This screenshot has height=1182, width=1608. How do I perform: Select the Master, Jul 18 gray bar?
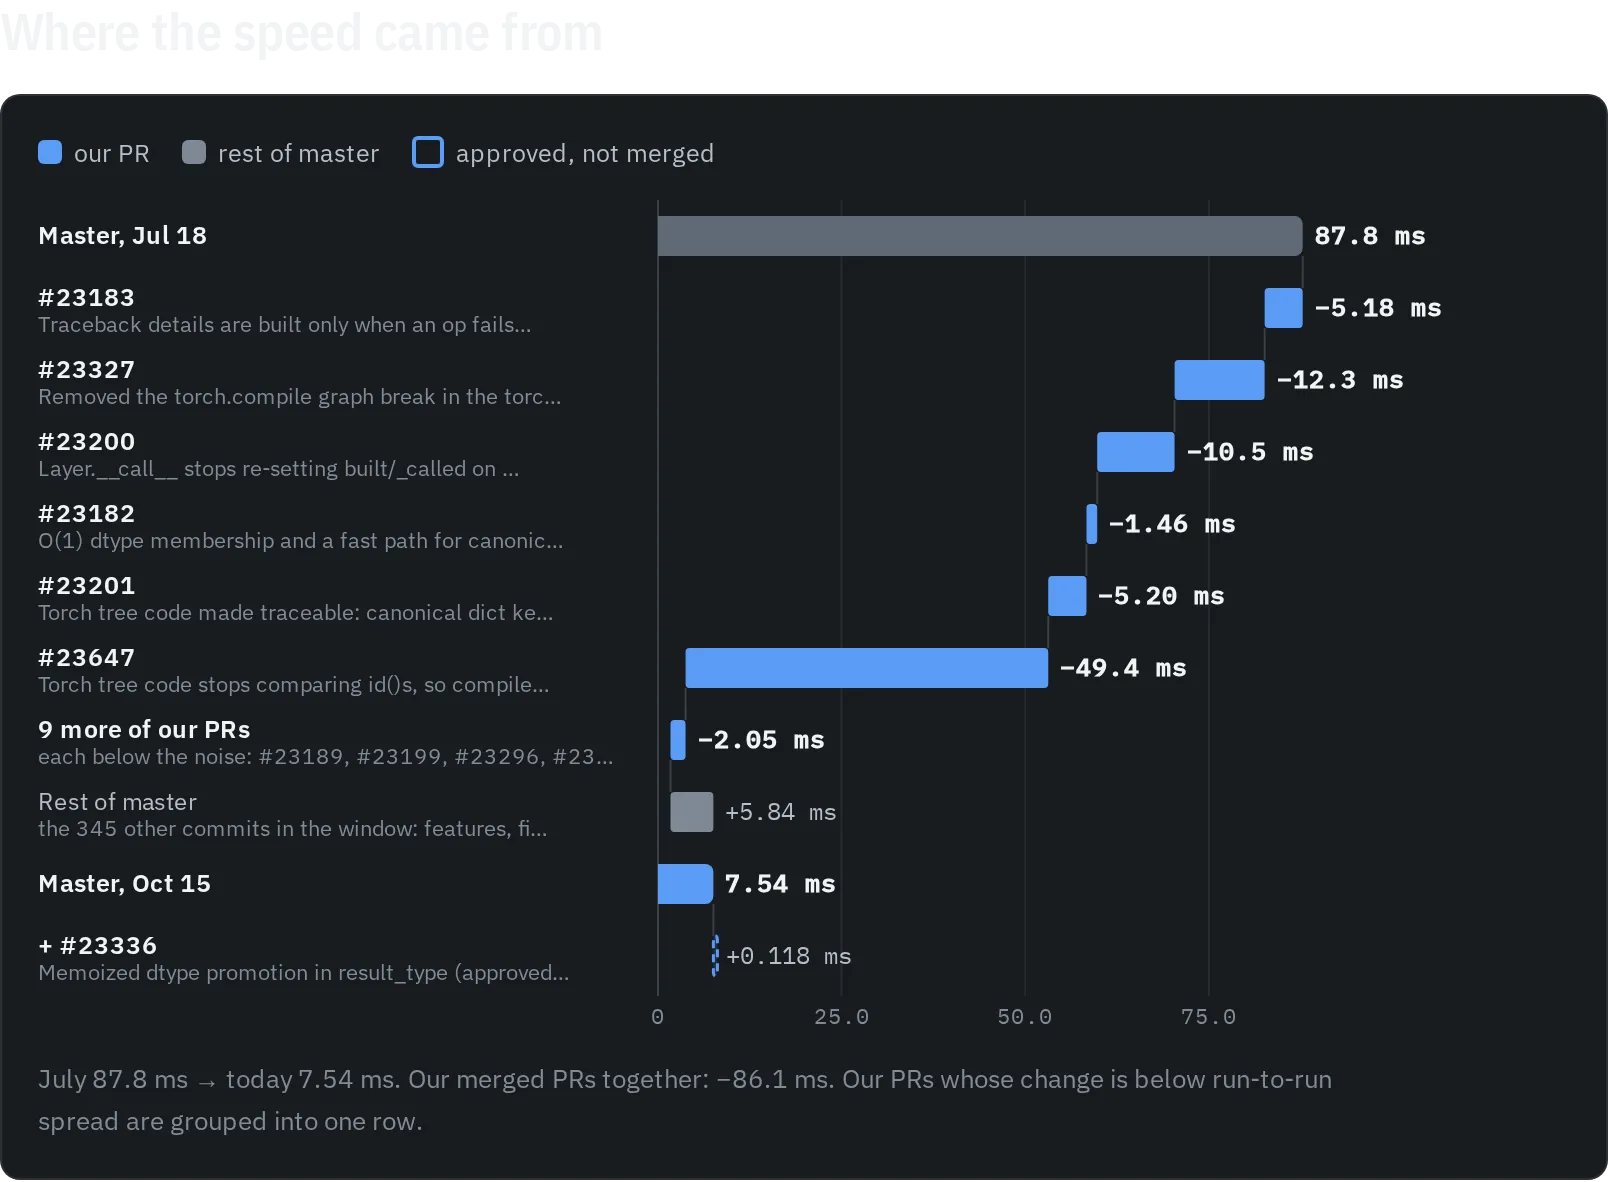pyautogui.click(x=980, y=236)
